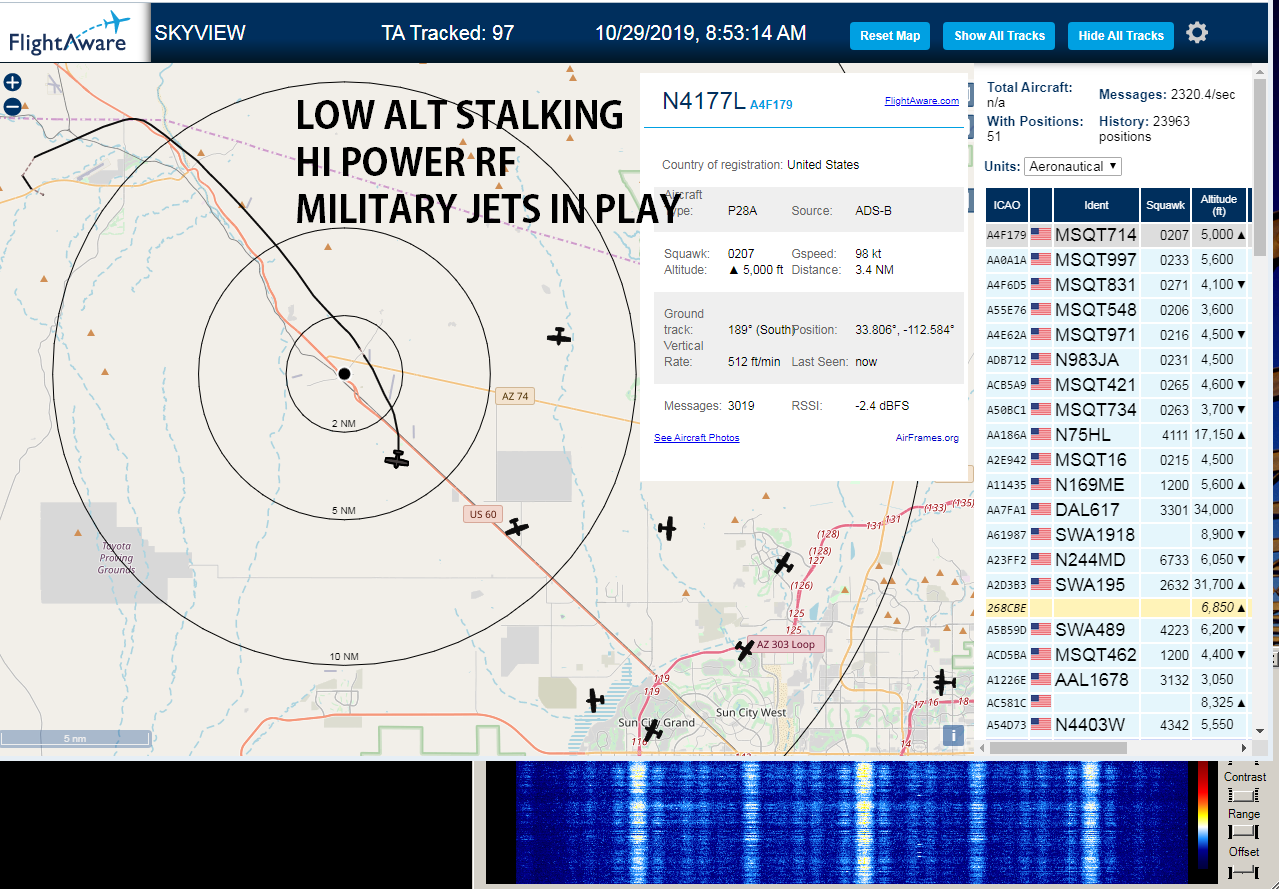Open the AirFrames.org link

927,438
